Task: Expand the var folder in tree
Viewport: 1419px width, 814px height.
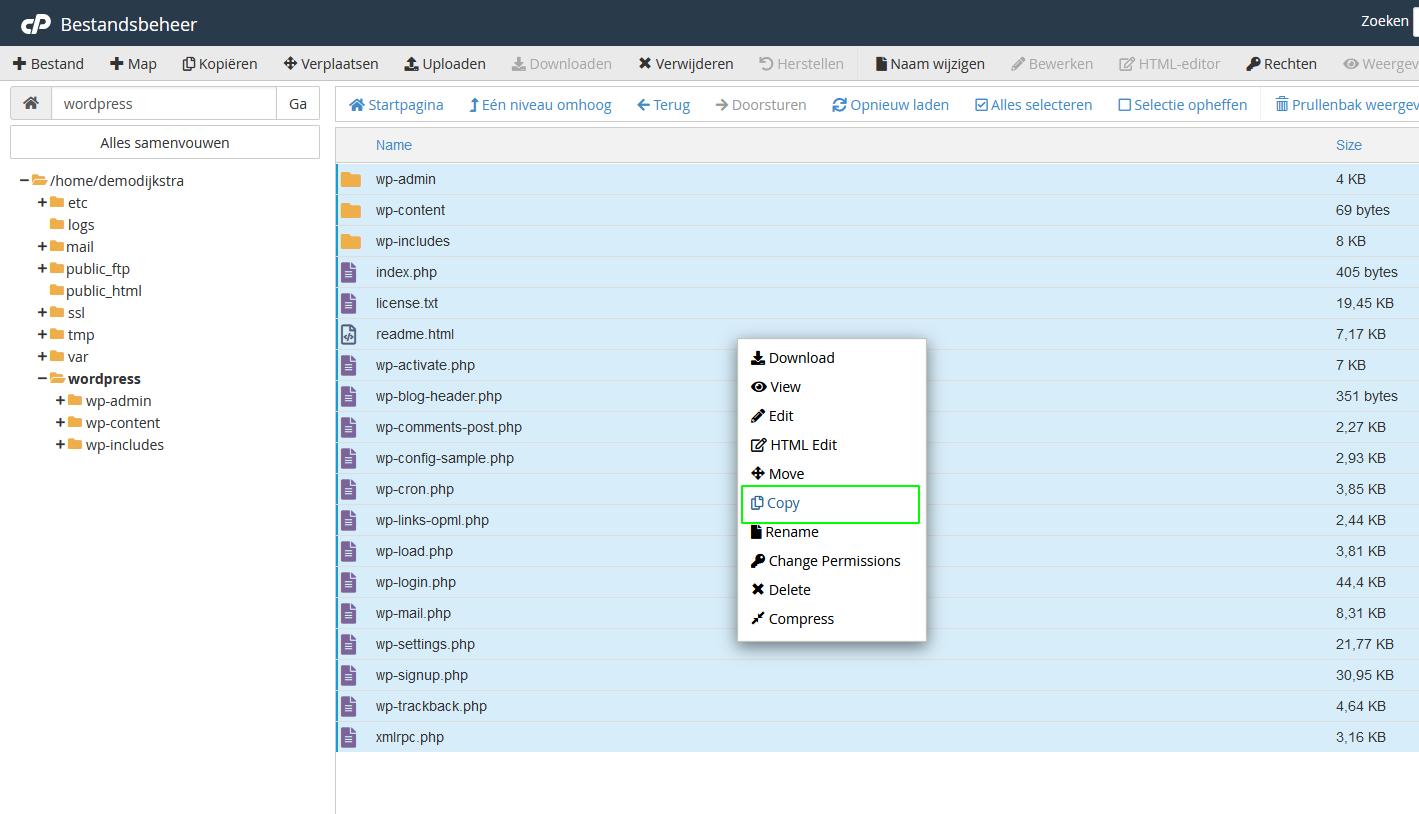Action: pos(42,357)
